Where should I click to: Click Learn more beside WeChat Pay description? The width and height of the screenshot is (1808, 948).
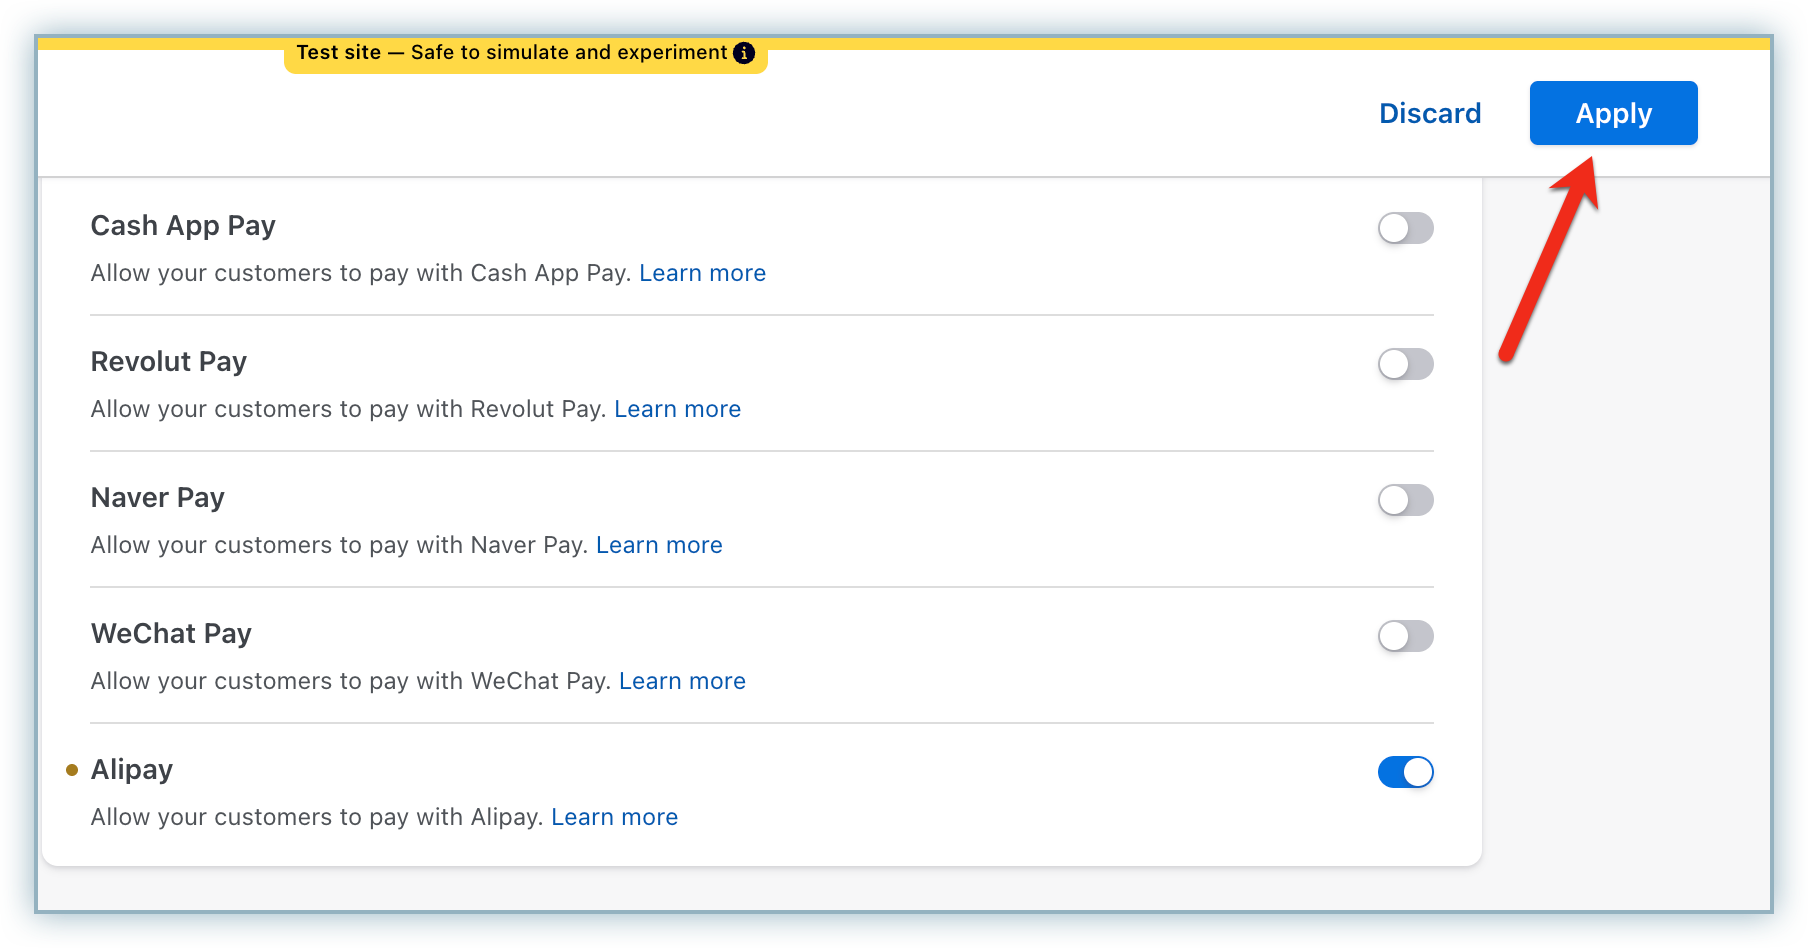tap(682, 681)
